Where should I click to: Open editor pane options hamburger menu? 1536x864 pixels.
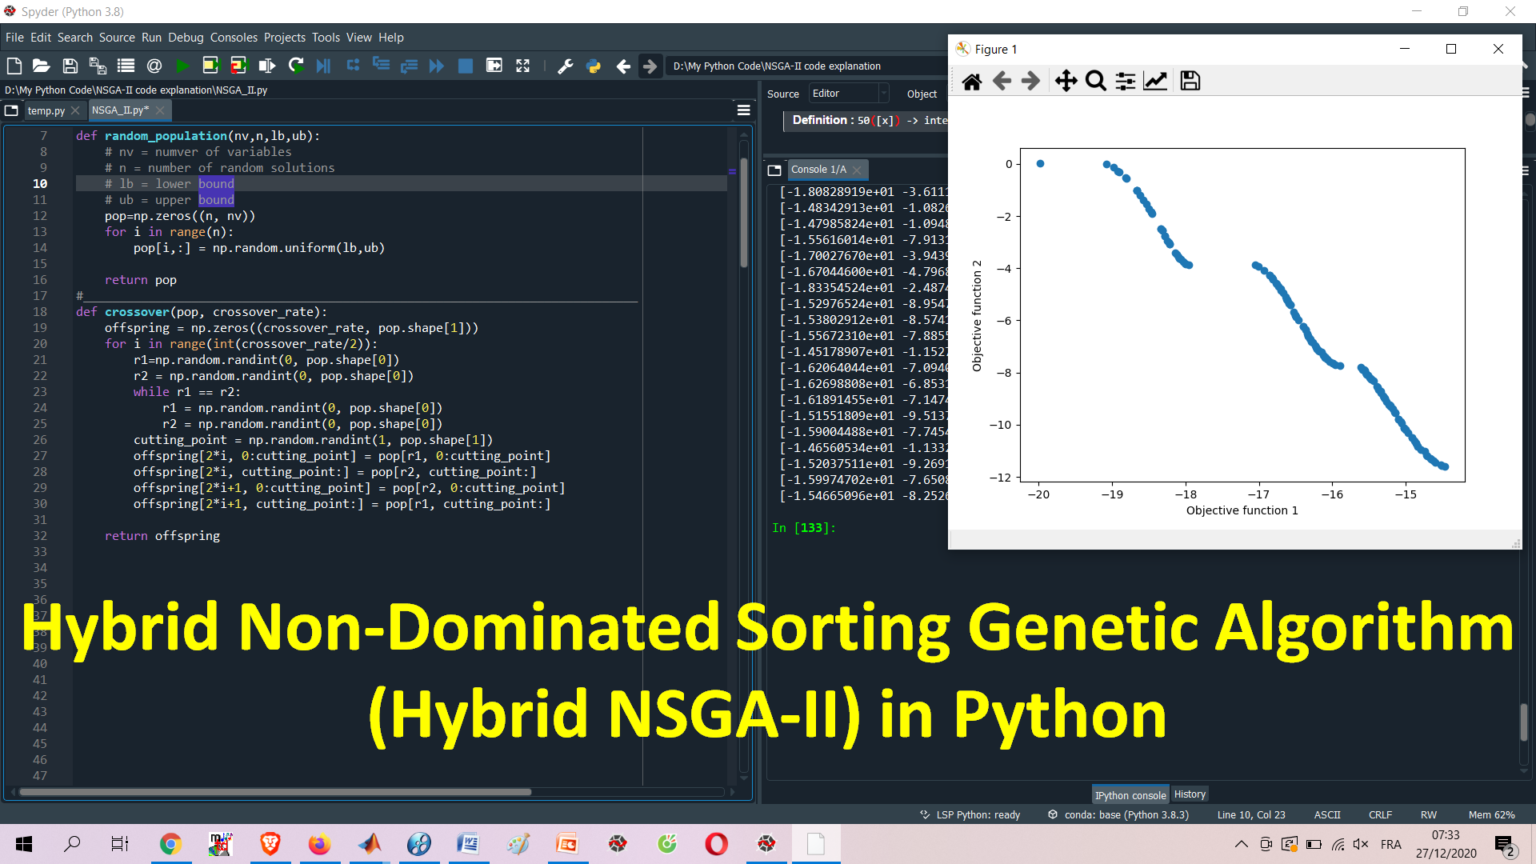click(744, 110)
